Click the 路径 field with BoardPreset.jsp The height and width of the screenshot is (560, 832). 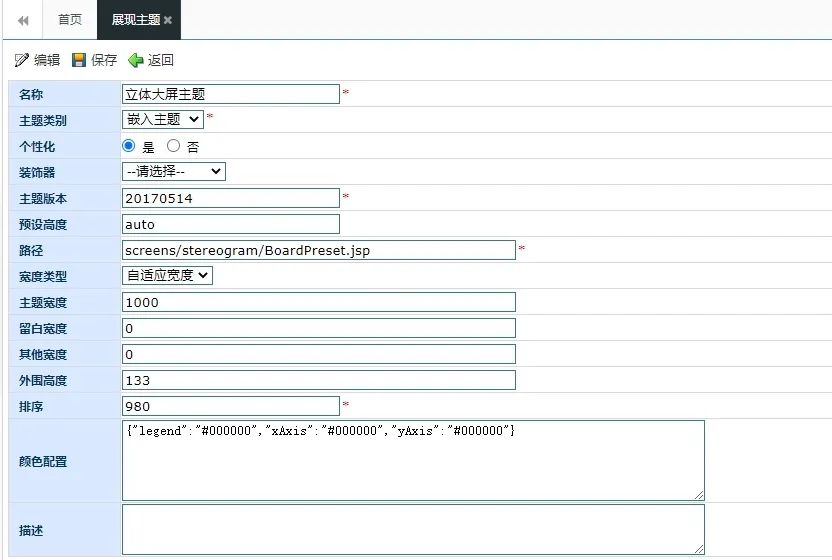point(319,250)
